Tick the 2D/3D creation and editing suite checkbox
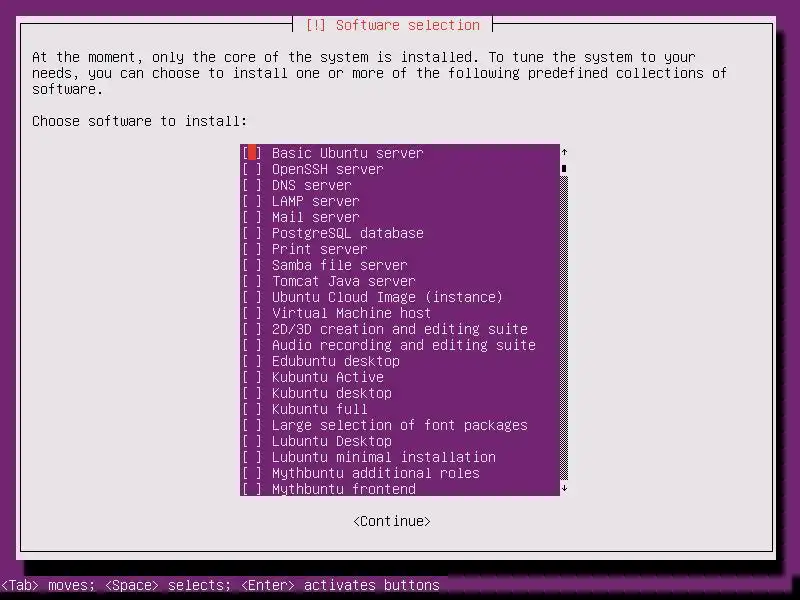800x600 pixels. [x=252, y=329]
